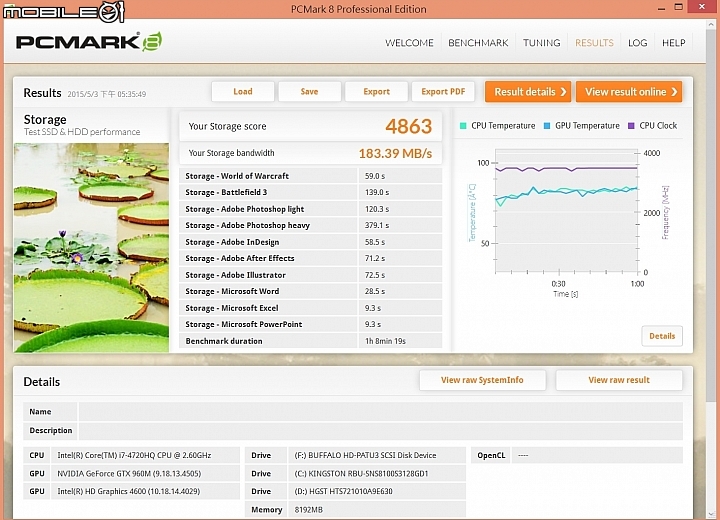Click the OpenCL value field
This screenshot has width=720, height=520.
tap(597, 455)
